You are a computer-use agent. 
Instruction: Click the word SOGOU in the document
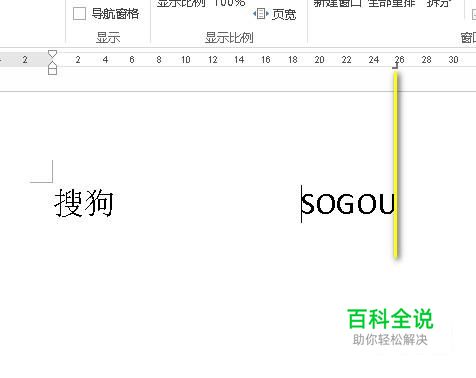click(x=348, y=204)
